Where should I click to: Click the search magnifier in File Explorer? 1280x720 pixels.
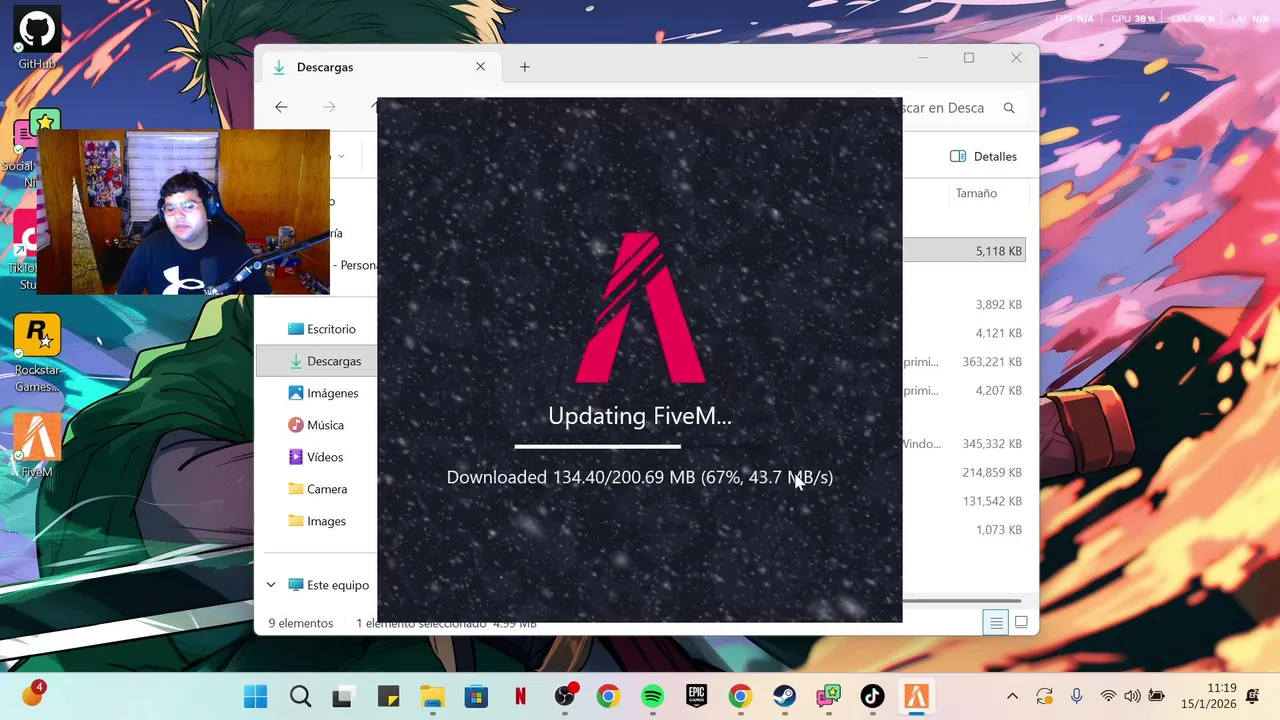[x=1009, y=108]
